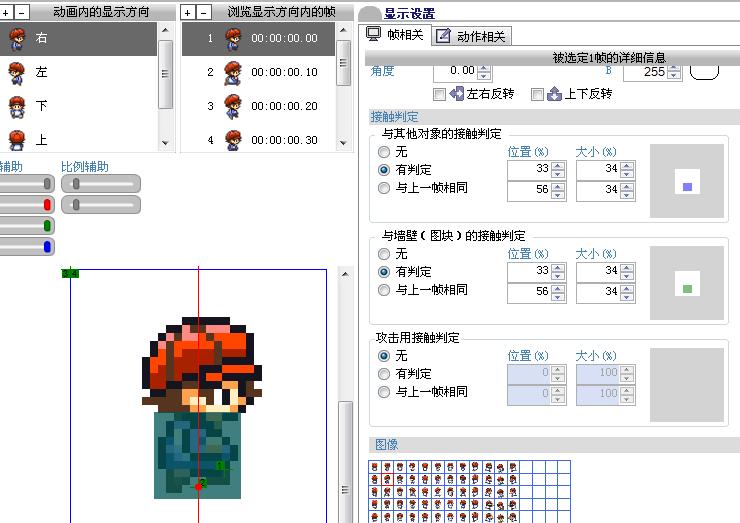
Task: Click the down arrow of frames list scrollbar
Action: point(343,143)
